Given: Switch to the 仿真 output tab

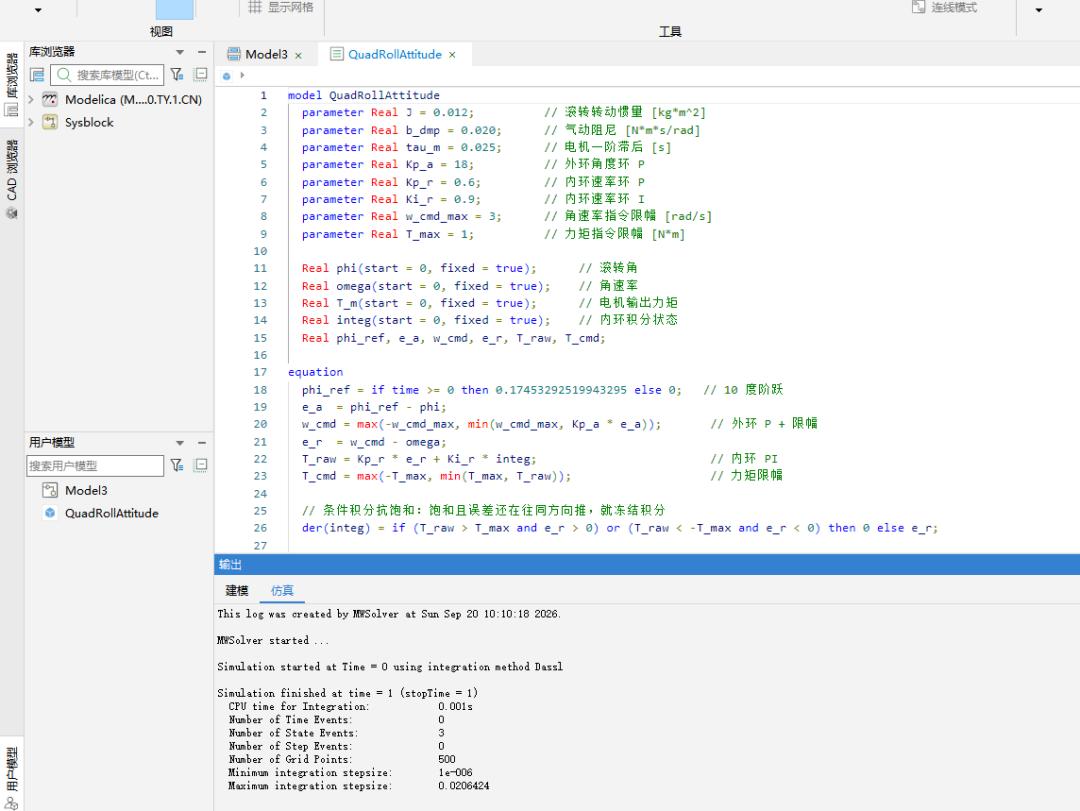Looking at the screenshot, I should click(x=282, y=591).
